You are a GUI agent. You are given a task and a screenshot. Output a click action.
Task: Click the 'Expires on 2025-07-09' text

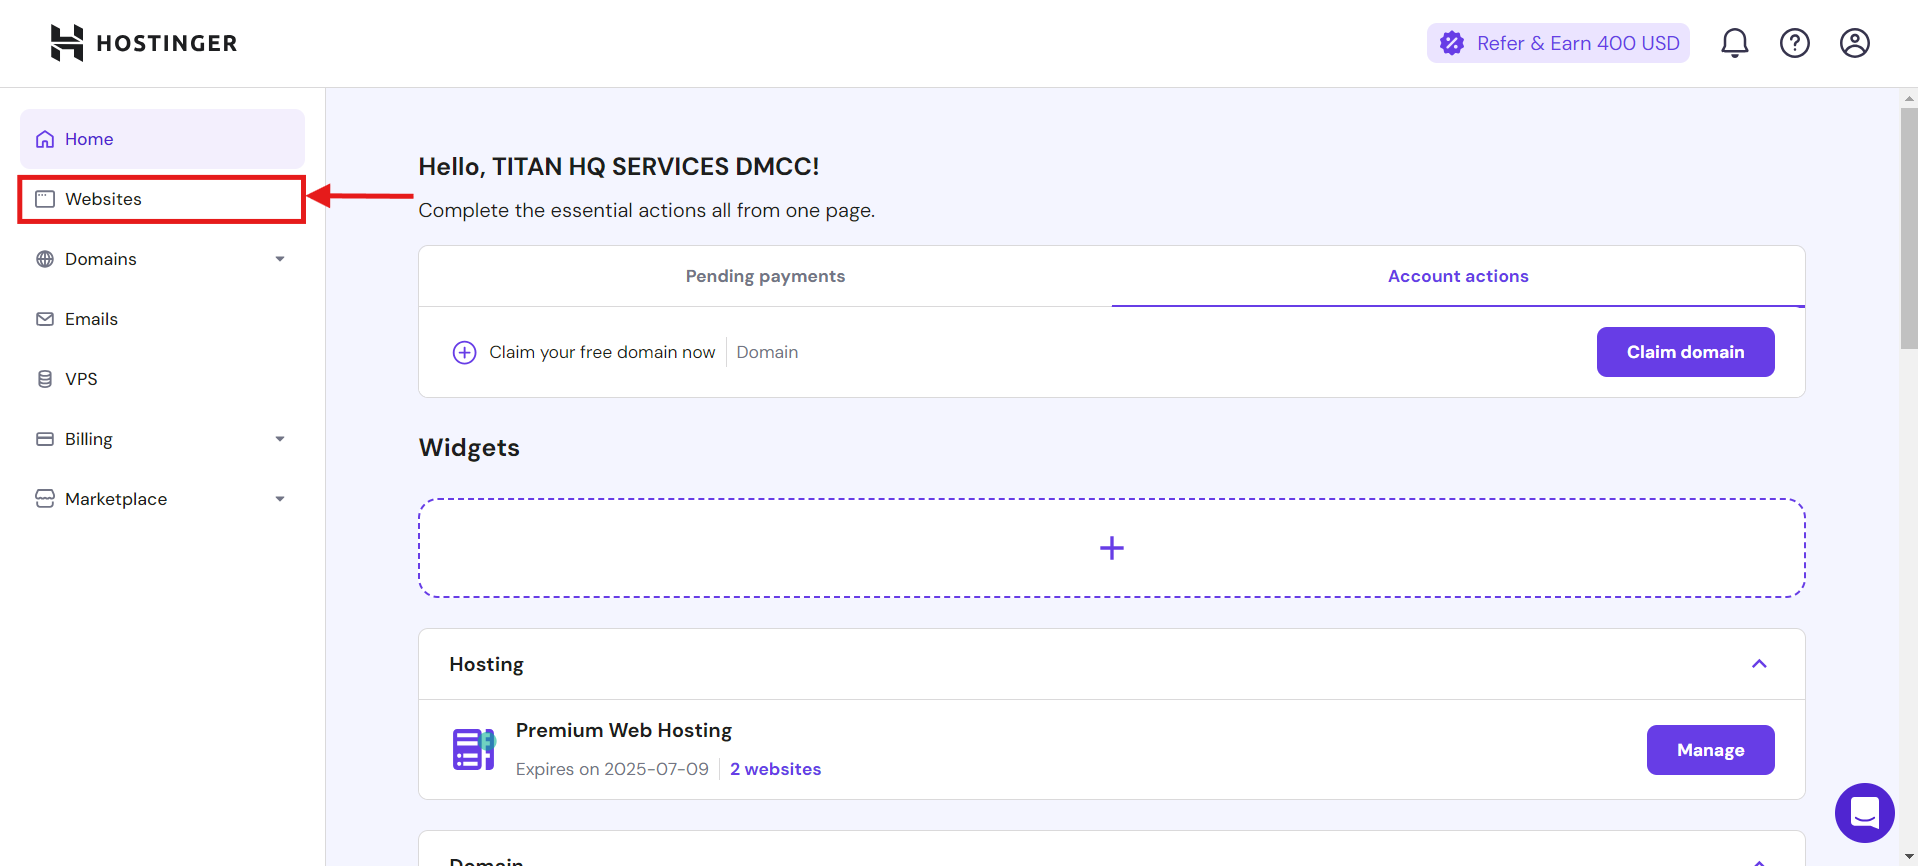(612, 769)
